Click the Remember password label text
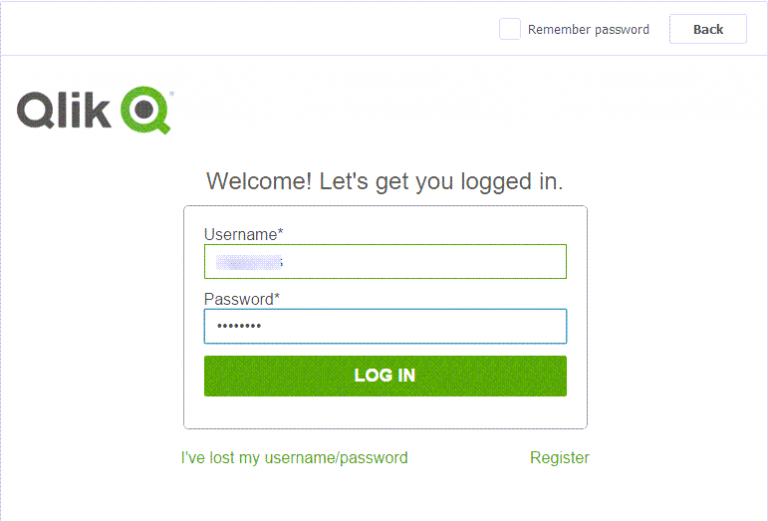The image size is (768, 521). (x=588, y=30)
